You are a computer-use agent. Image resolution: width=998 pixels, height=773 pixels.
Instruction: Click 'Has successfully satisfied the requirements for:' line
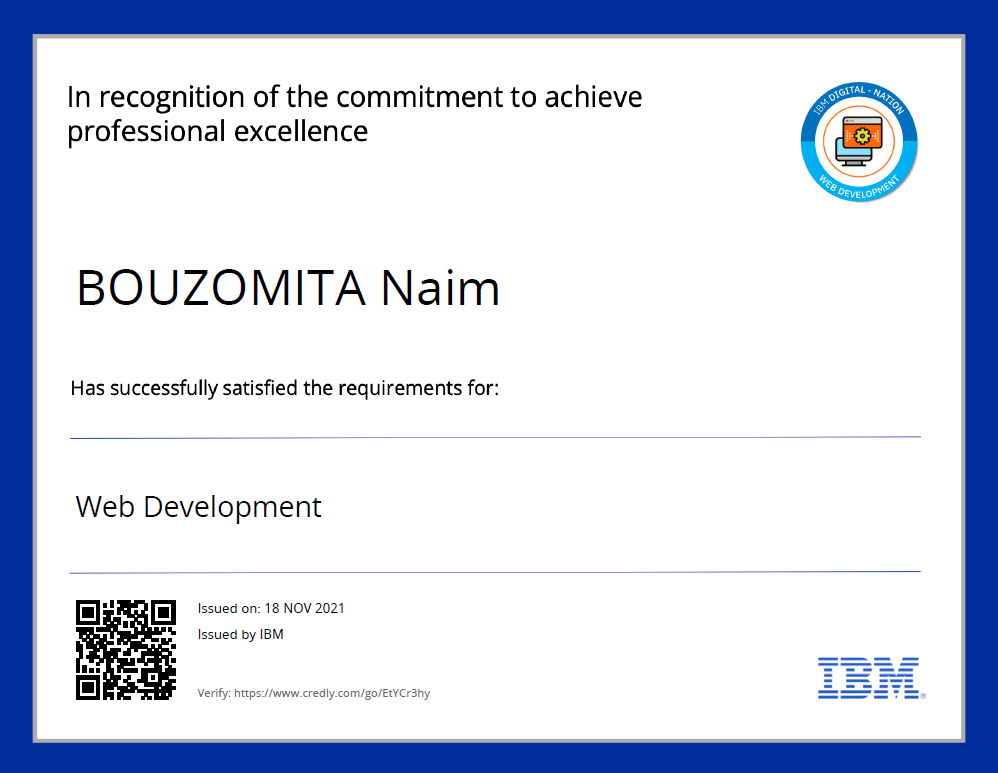[x=285, y=388]
